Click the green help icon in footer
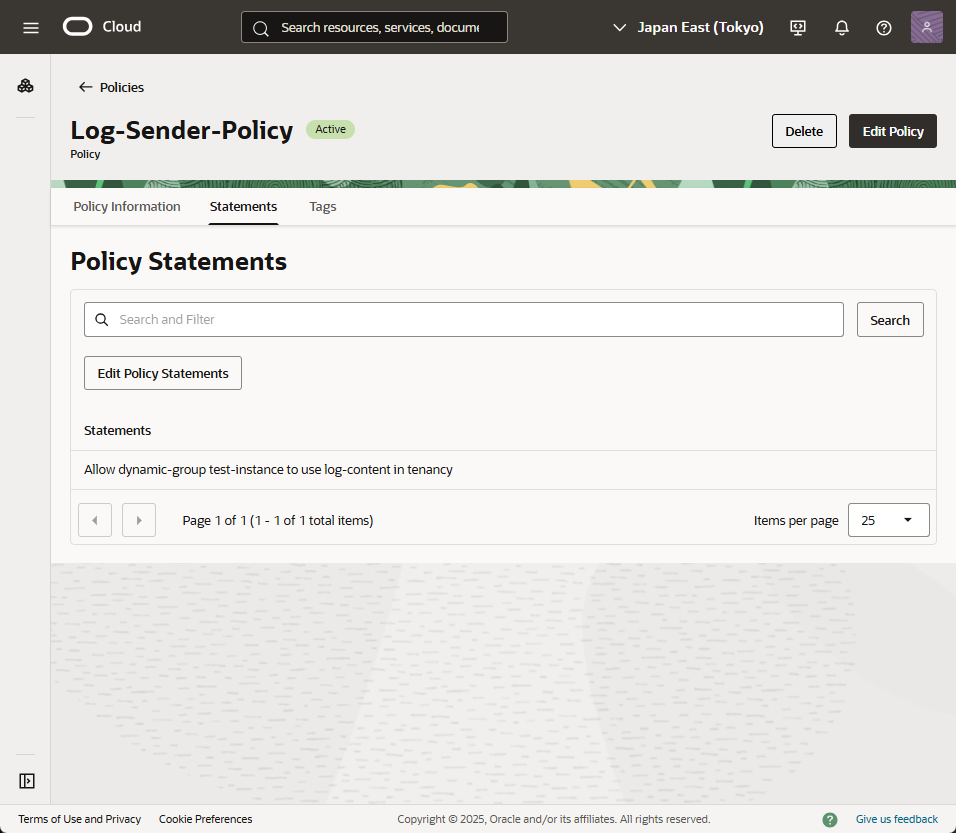The height and width of the screenshot is (833, 956). 830,819
